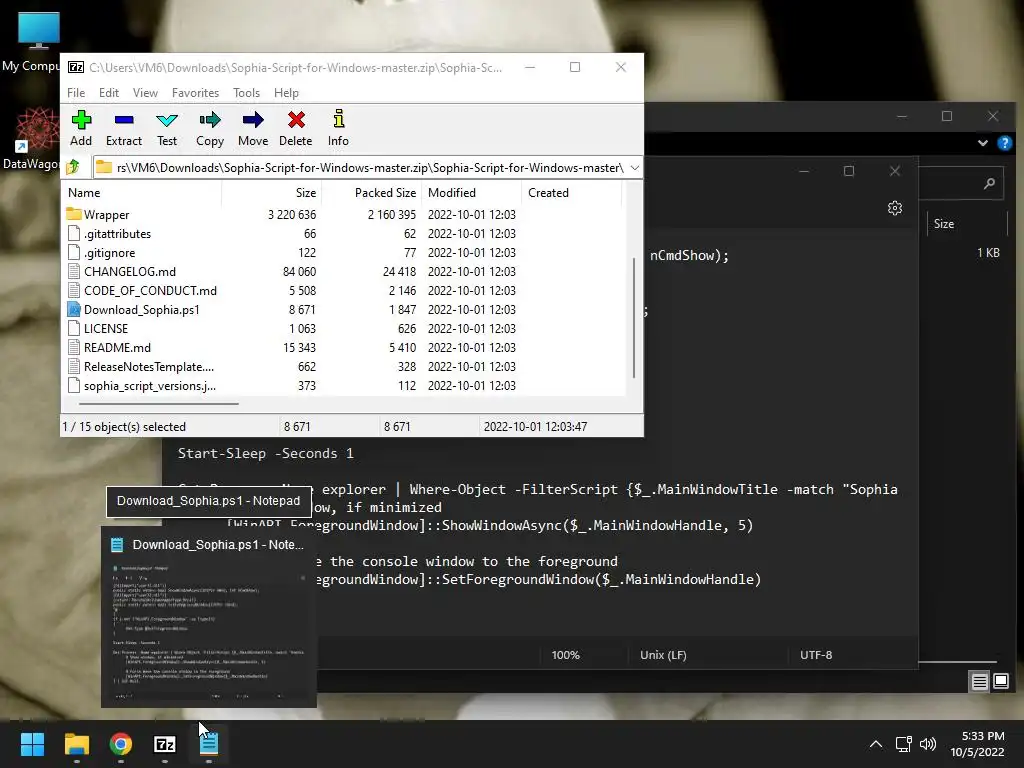The height and width of the screenshot is (768, 1024).
Task: Open Notepad settings gear icon
Action: 895,208
